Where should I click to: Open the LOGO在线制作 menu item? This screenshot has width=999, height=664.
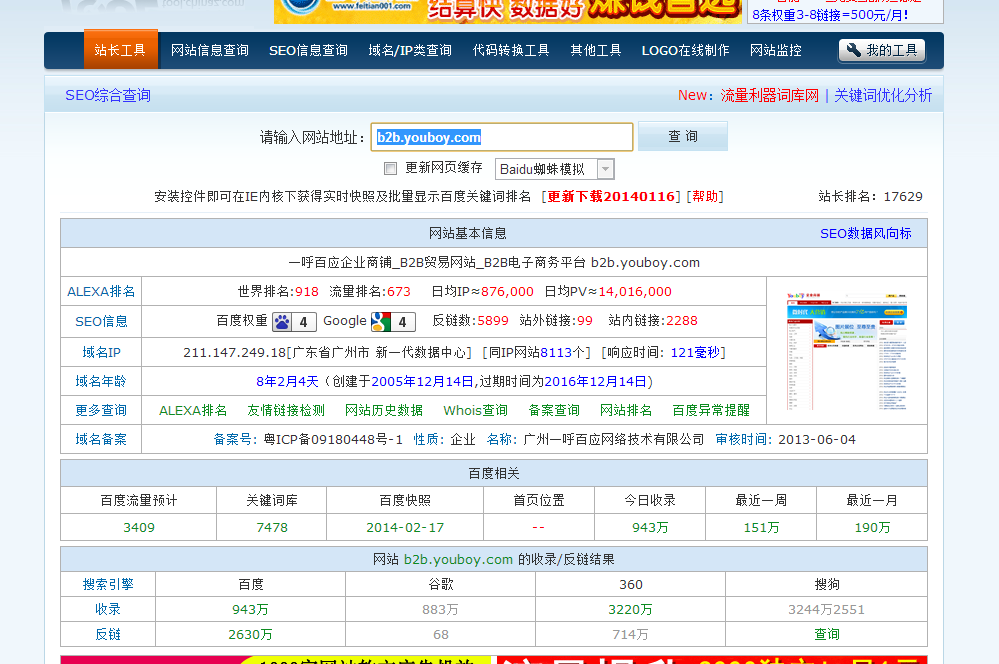click(685, 50)
